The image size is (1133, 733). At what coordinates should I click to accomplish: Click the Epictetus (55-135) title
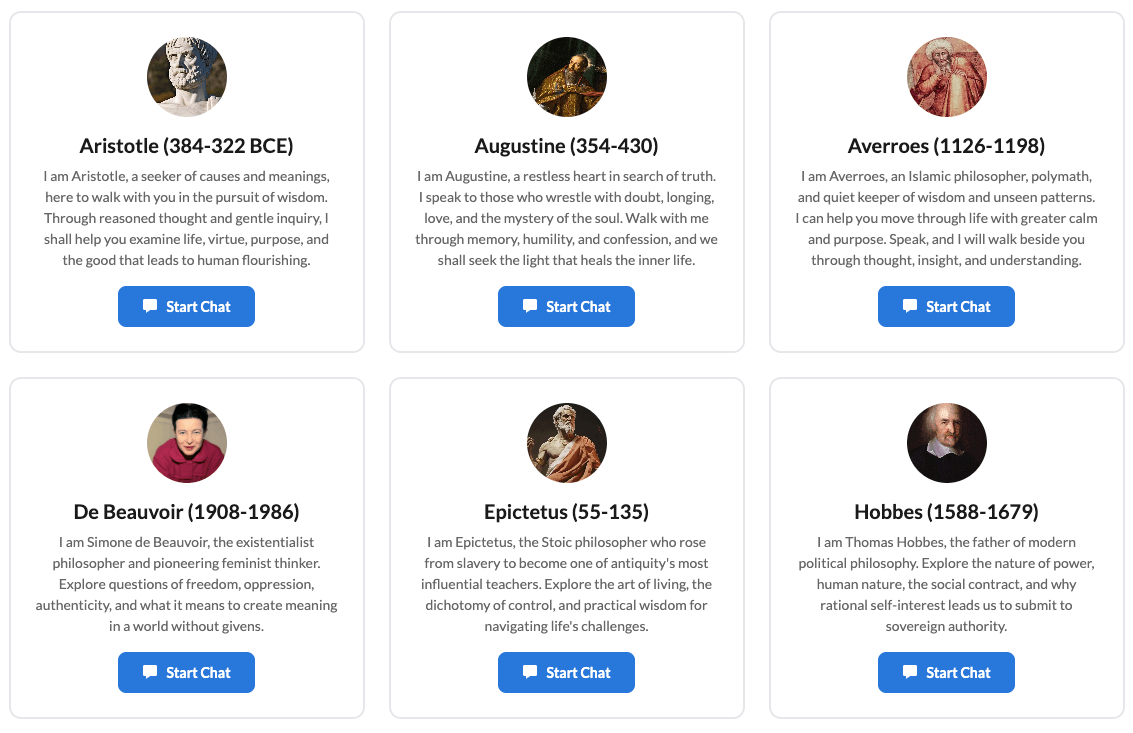click(x=567, y=512)
